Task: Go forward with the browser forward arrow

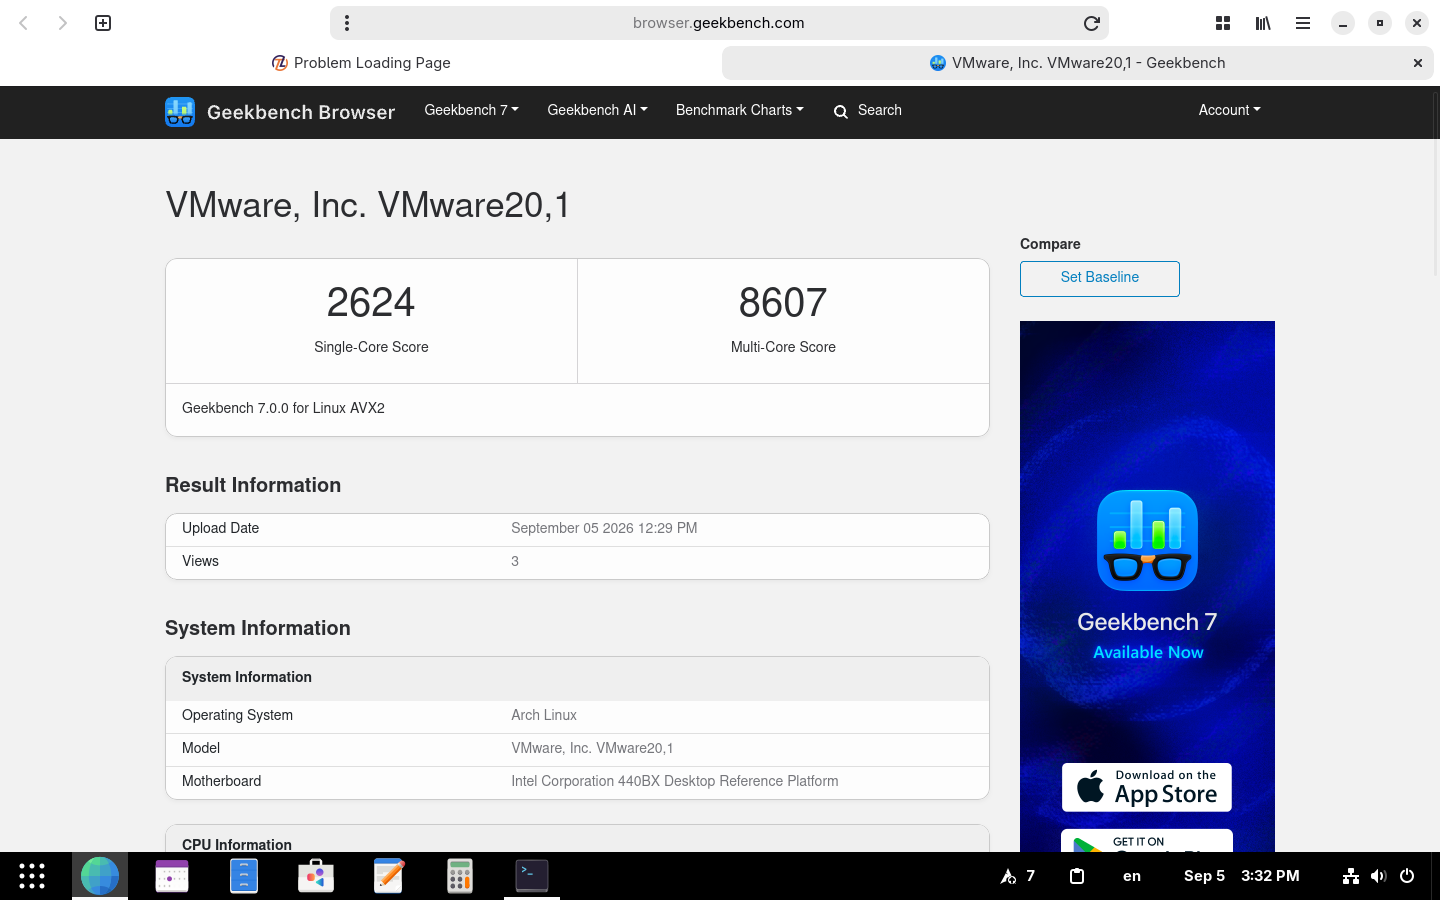Action: pos(62,23)
